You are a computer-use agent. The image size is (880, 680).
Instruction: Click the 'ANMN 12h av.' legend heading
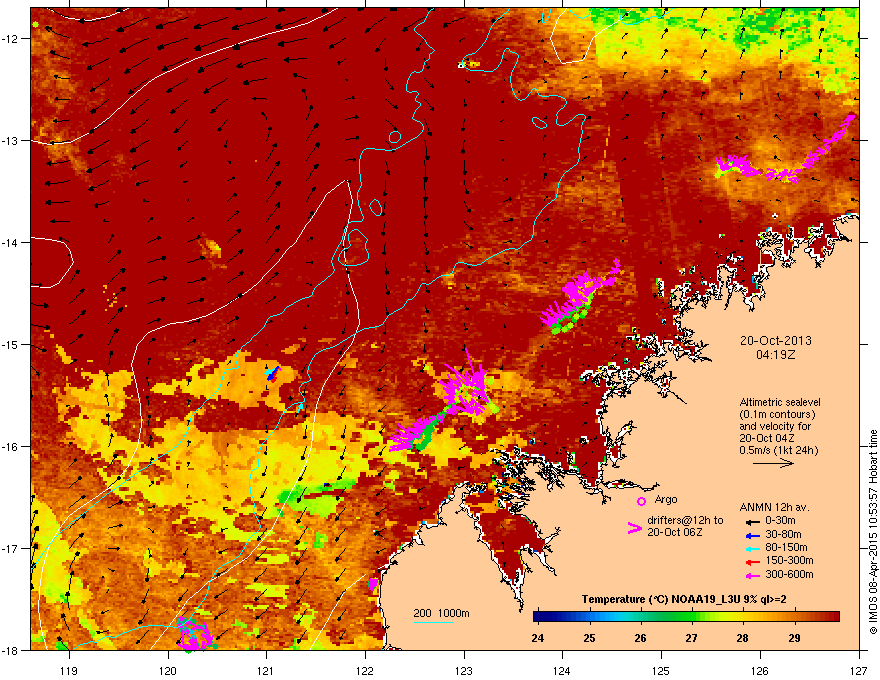pyautogui.click(x=774, y=508)
